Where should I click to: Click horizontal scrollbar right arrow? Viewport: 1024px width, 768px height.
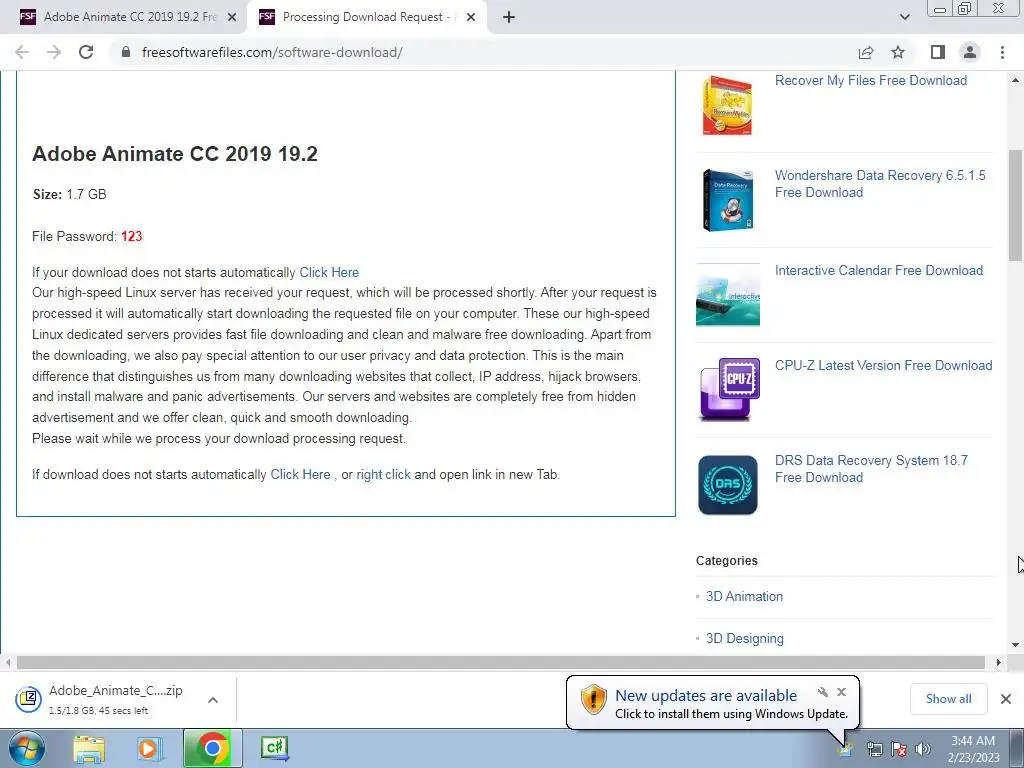[x=999, y=663]
